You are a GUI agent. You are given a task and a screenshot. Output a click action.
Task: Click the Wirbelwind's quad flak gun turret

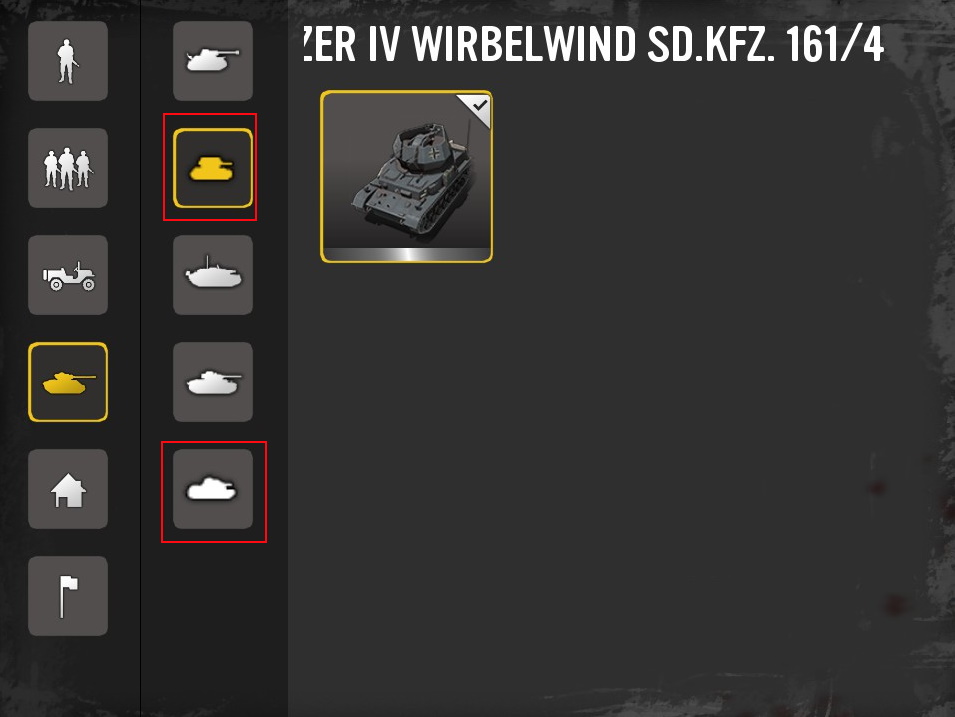[426, 146]
